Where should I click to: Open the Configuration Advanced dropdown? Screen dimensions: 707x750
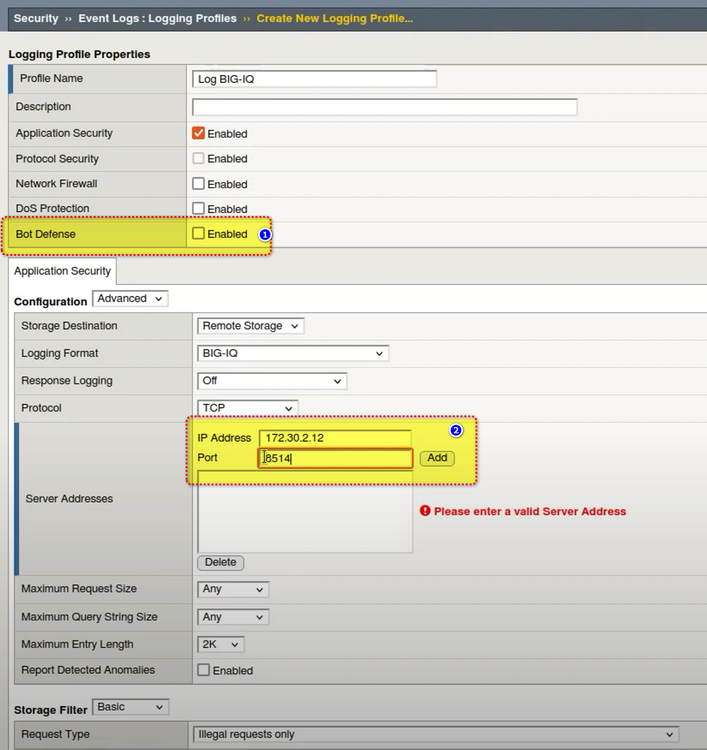[130, 299]
